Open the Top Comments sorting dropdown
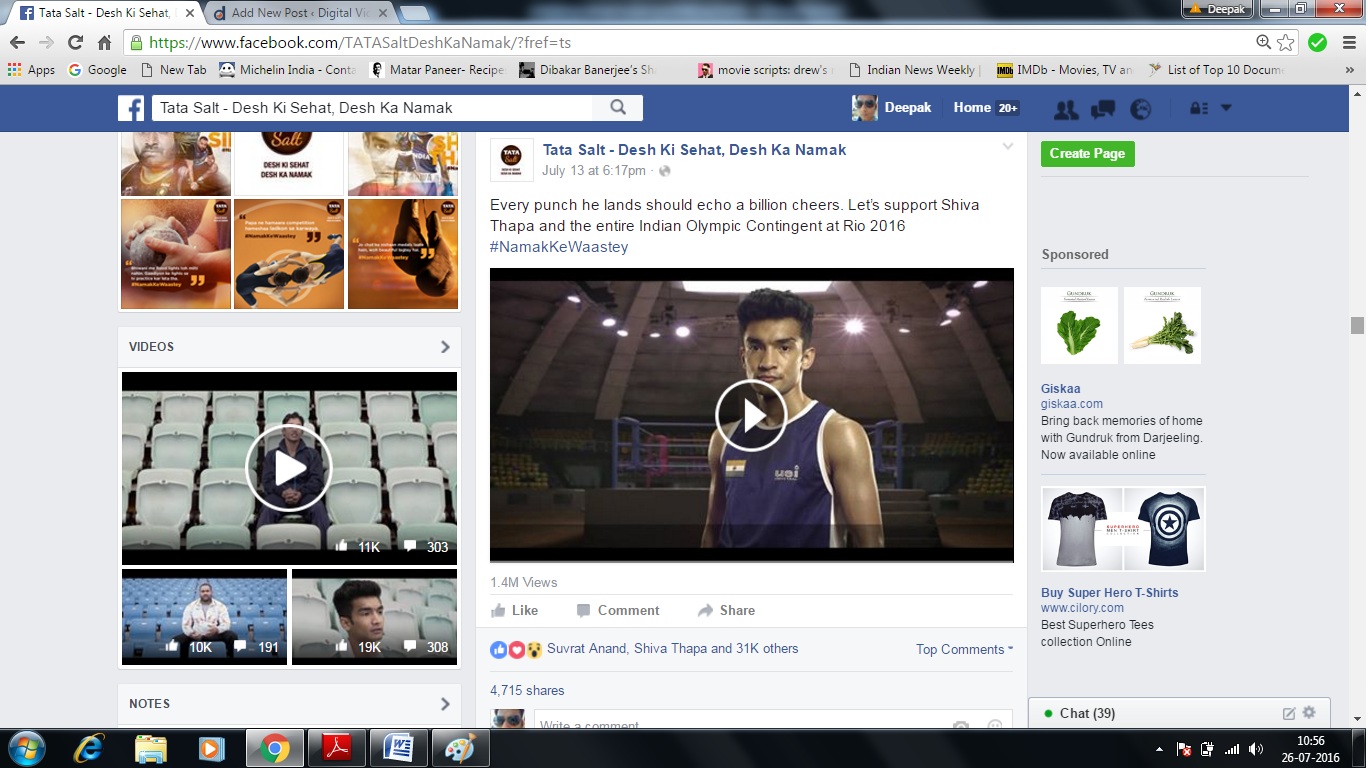 pyautogui.click(x=964, y=649)
